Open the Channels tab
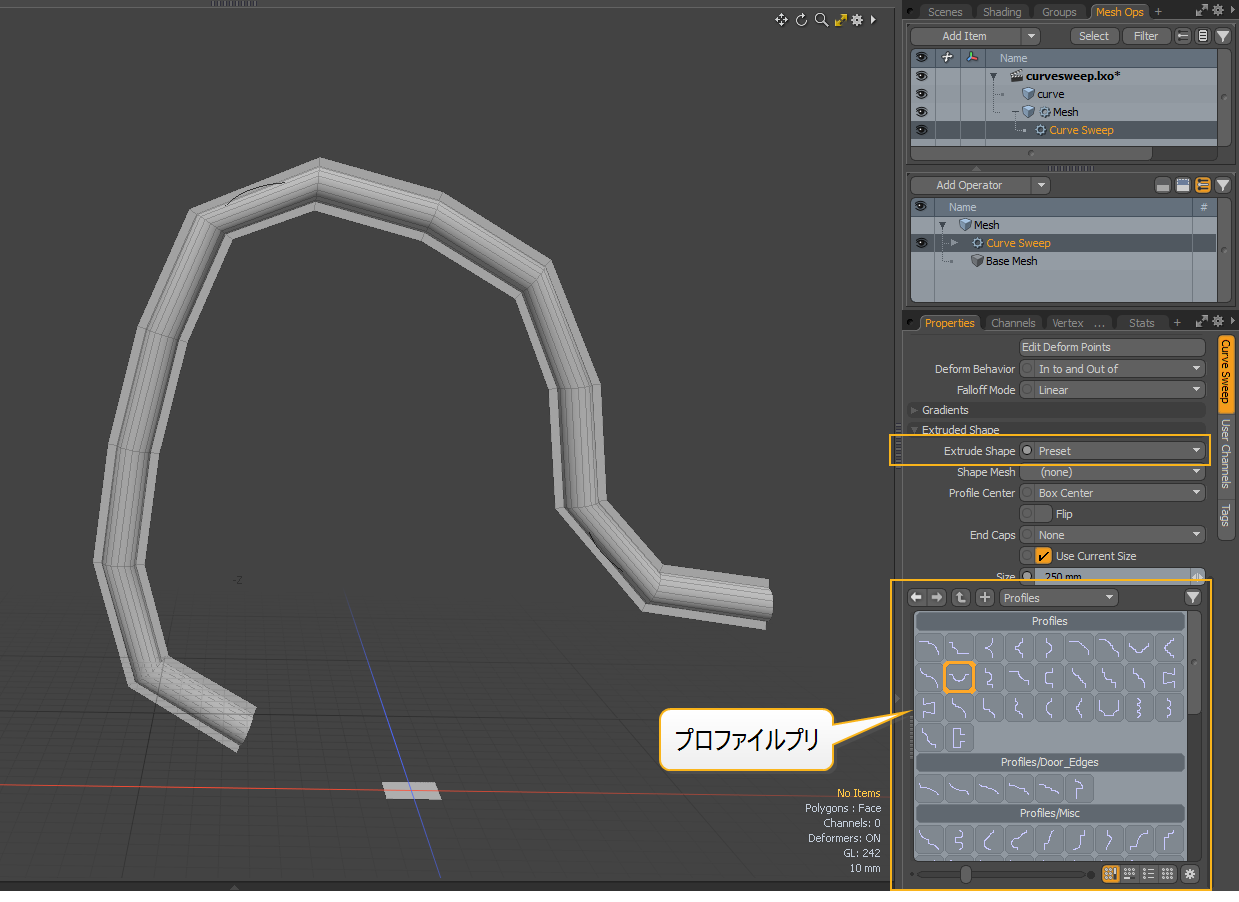1239x902 pixels. tap(1012, 323)
